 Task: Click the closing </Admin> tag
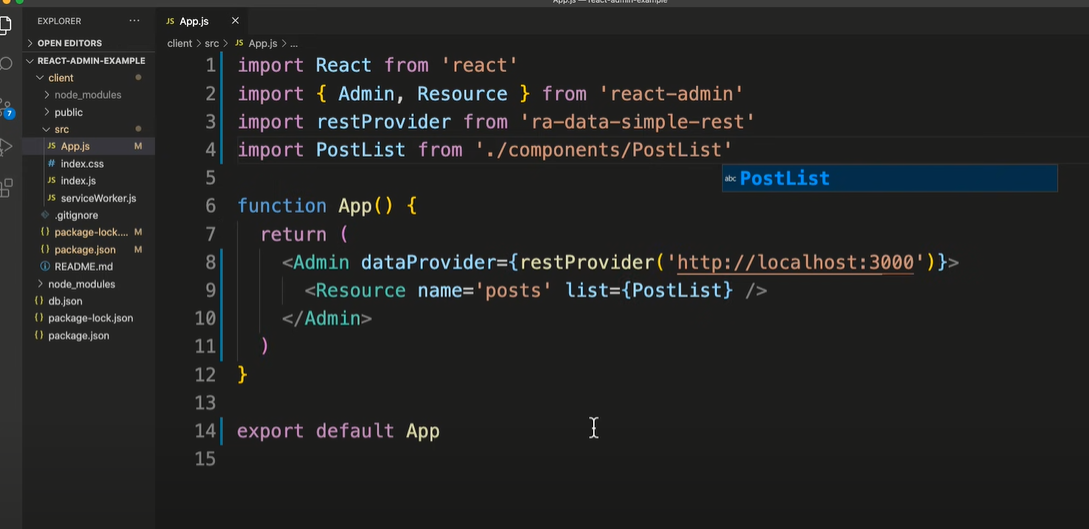pyautogui.click(x=326, y=319)
